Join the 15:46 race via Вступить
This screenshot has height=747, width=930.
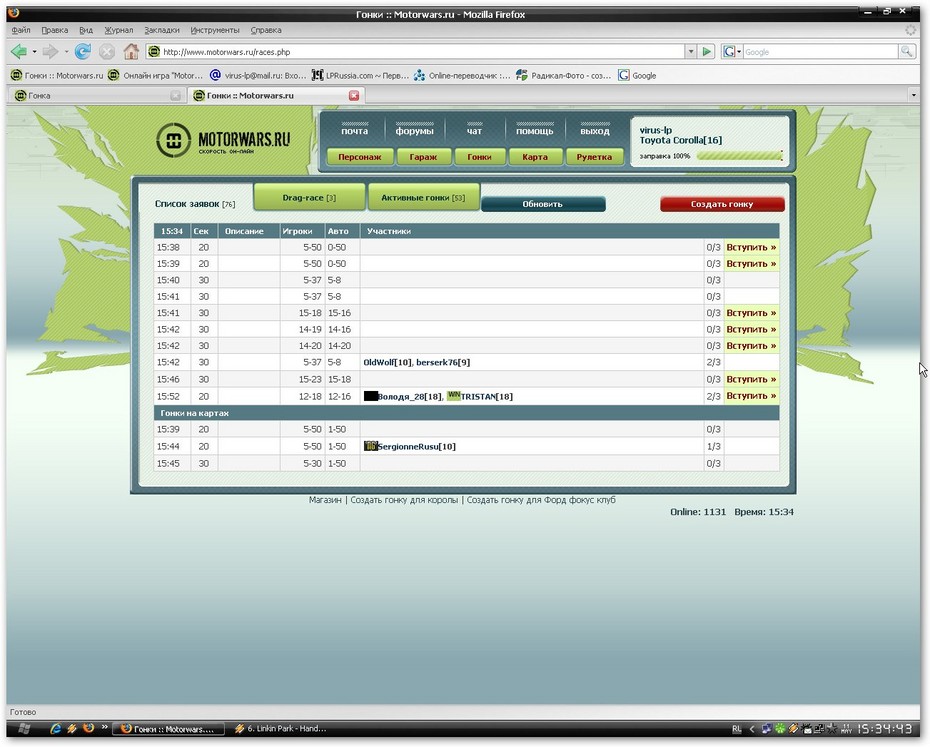click(751, 379)
